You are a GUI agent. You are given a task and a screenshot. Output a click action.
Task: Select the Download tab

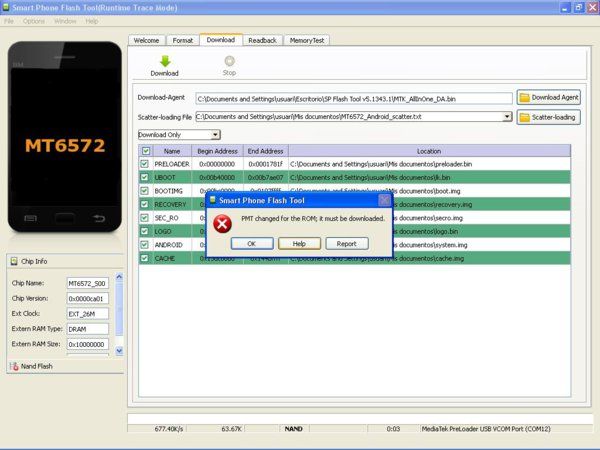click(x=221, y=39)
